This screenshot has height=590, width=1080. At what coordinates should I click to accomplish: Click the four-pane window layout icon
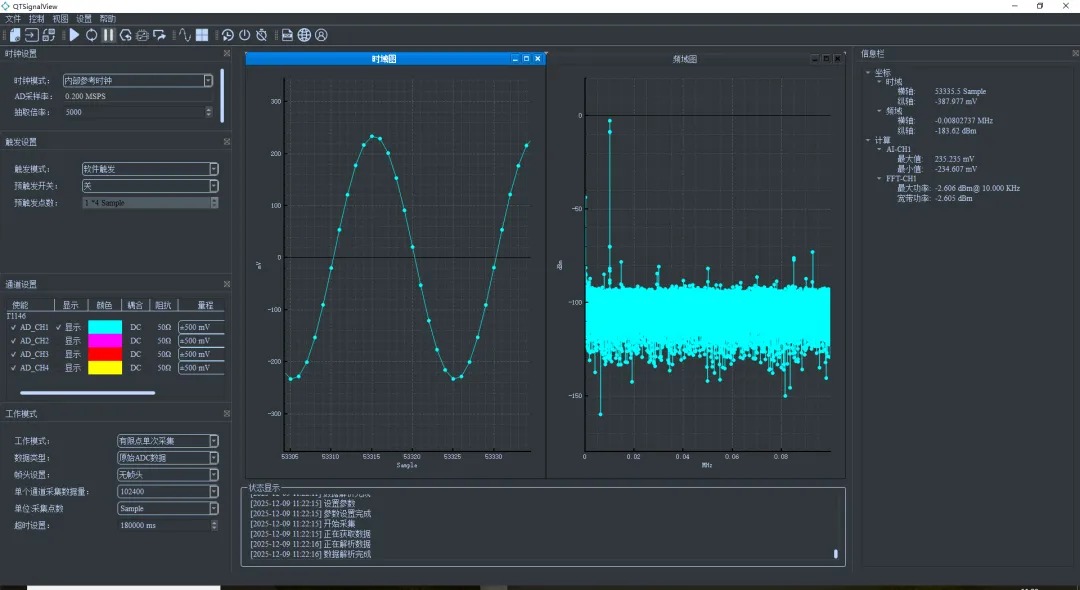click(x=202, y=35)
